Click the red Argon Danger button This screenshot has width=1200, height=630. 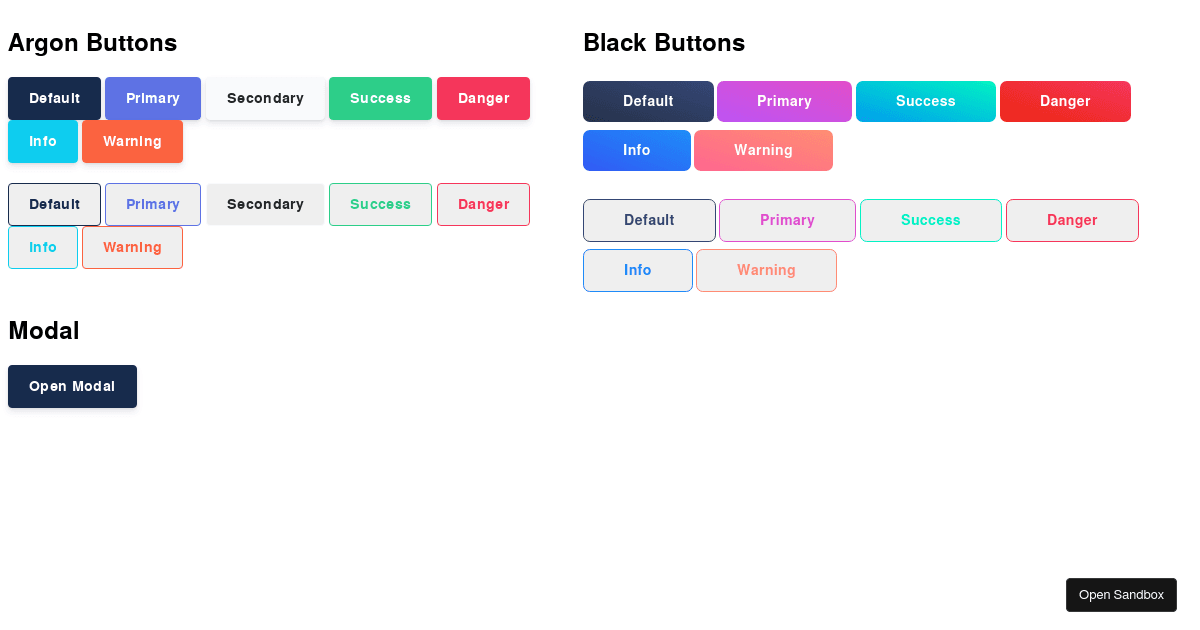[x=483, y=98]
